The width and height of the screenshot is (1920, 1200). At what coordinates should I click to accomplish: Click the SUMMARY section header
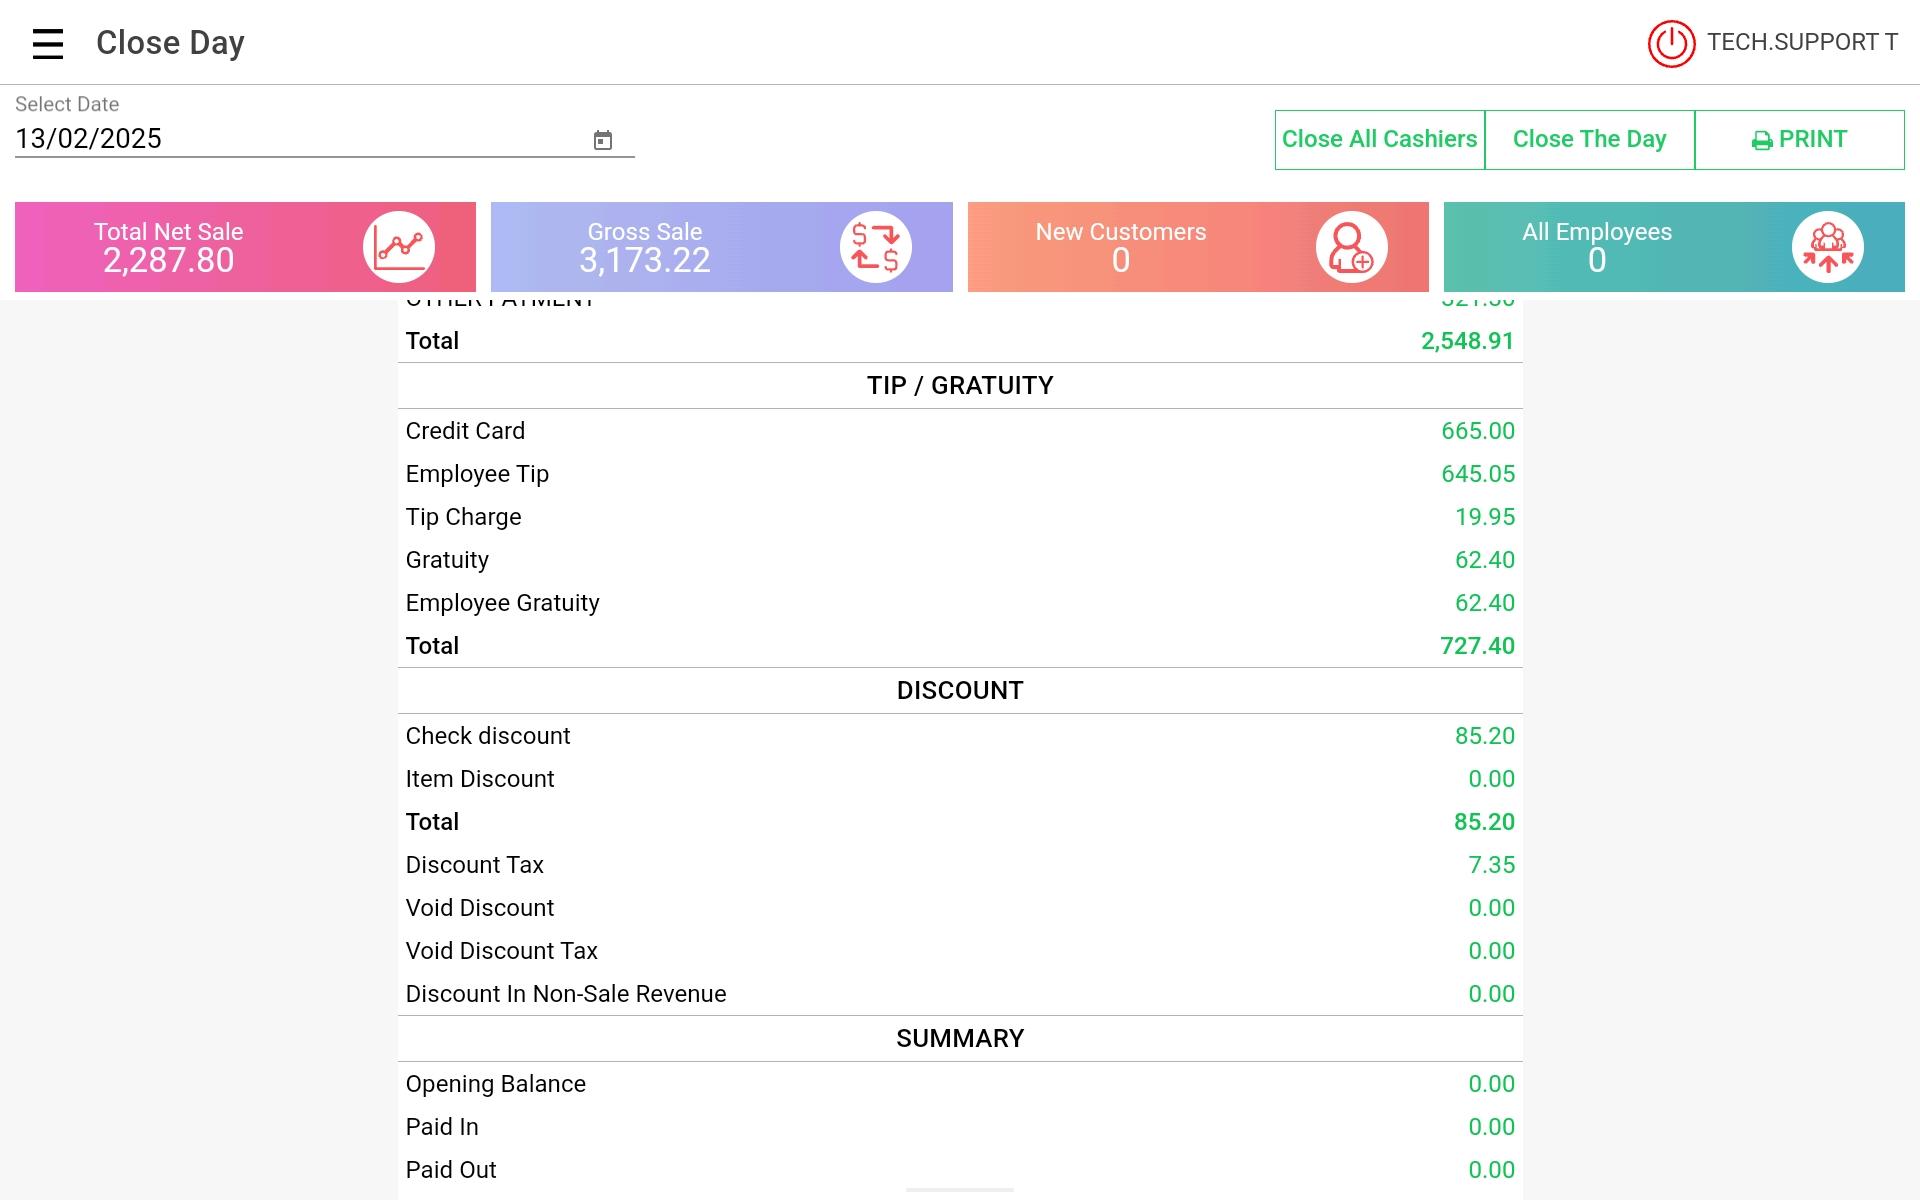[x=960, y=1039]
